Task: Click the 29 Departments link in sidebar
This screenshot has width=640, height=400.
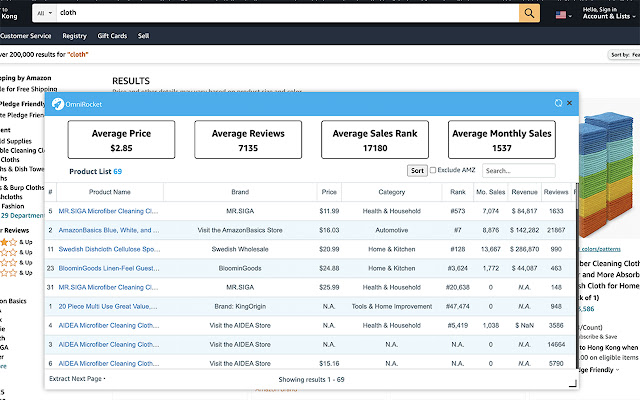Action: tap(22, 216)
